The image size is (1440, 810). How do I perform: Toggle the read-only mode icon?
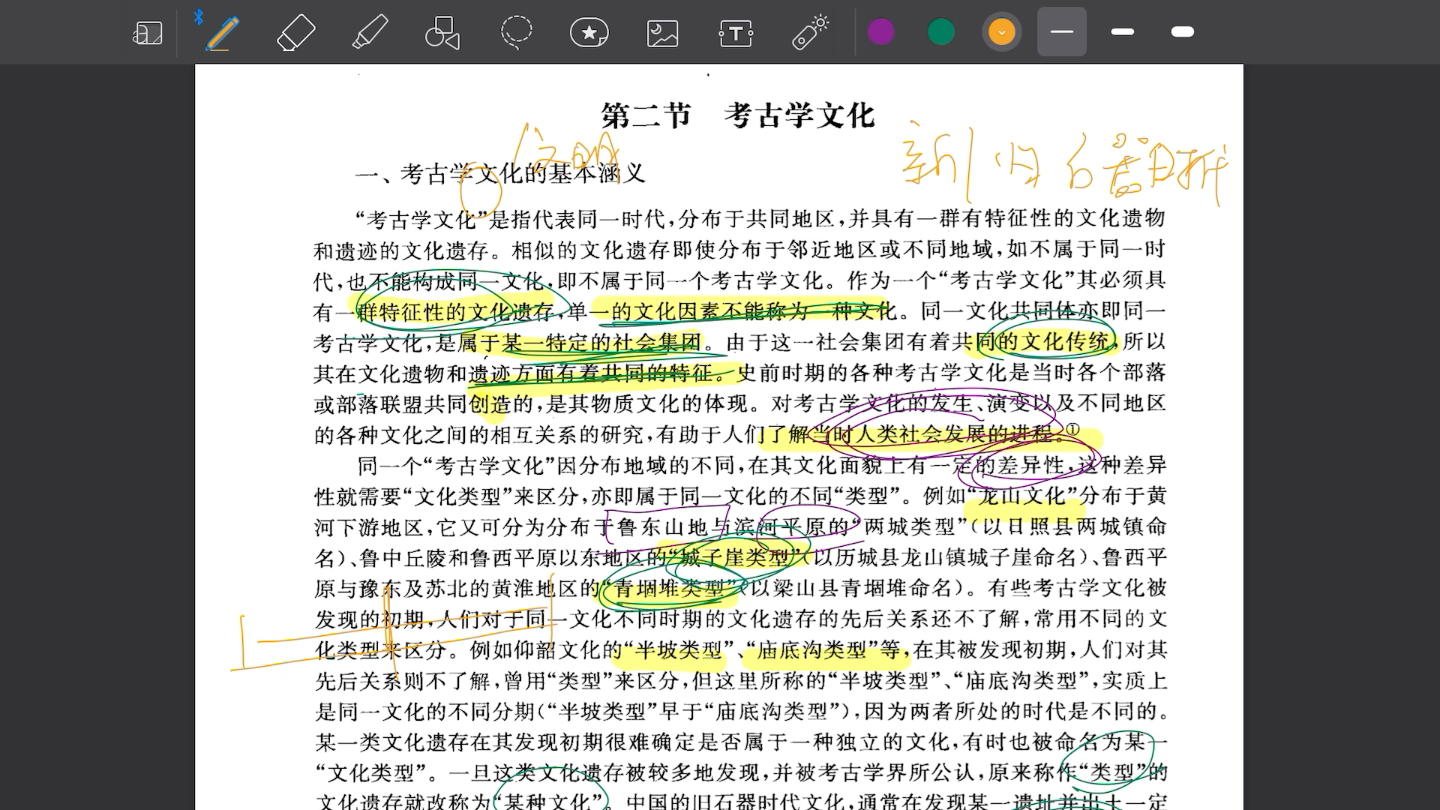coord(147,33)
